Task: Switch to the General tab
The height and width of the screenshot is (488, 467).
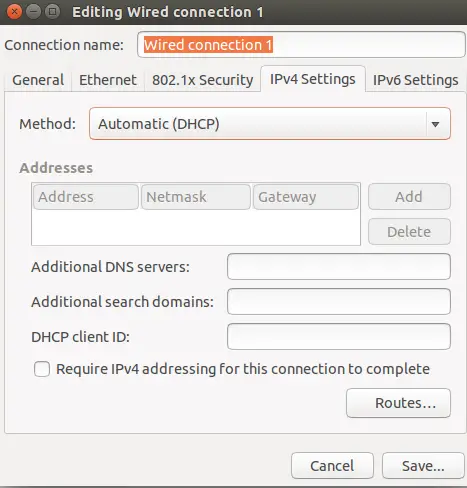Action: coord(38,80)
